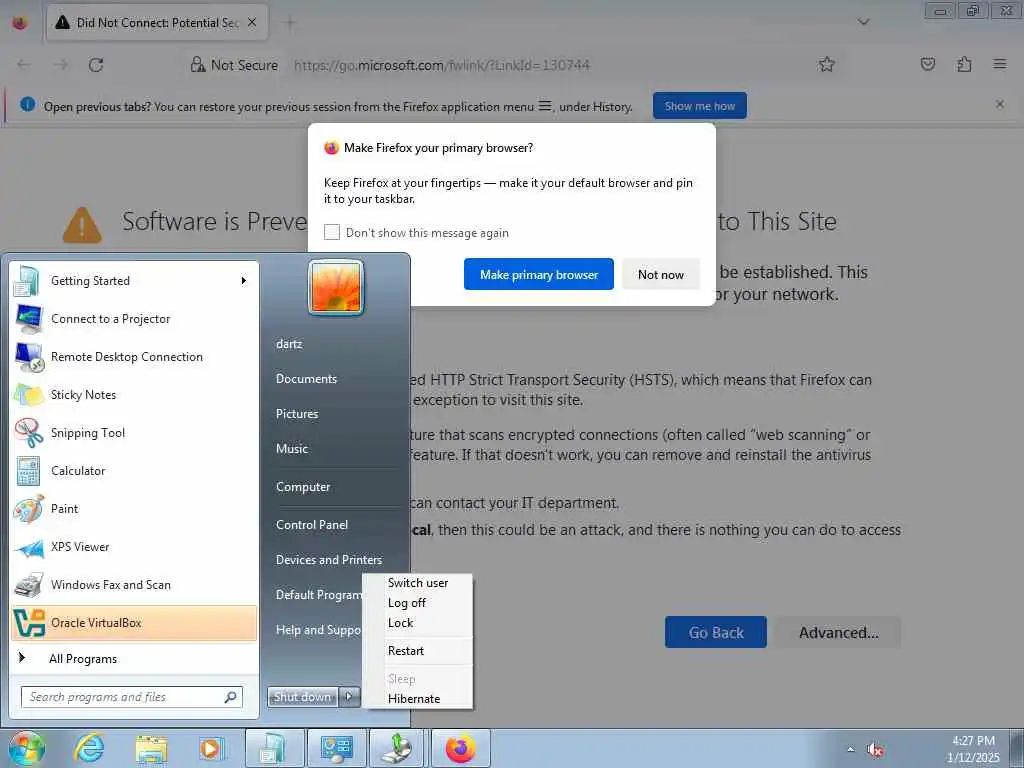Click the Windows Fax and Scan icon
This screenshot has width=1024, height=768.
28,585
